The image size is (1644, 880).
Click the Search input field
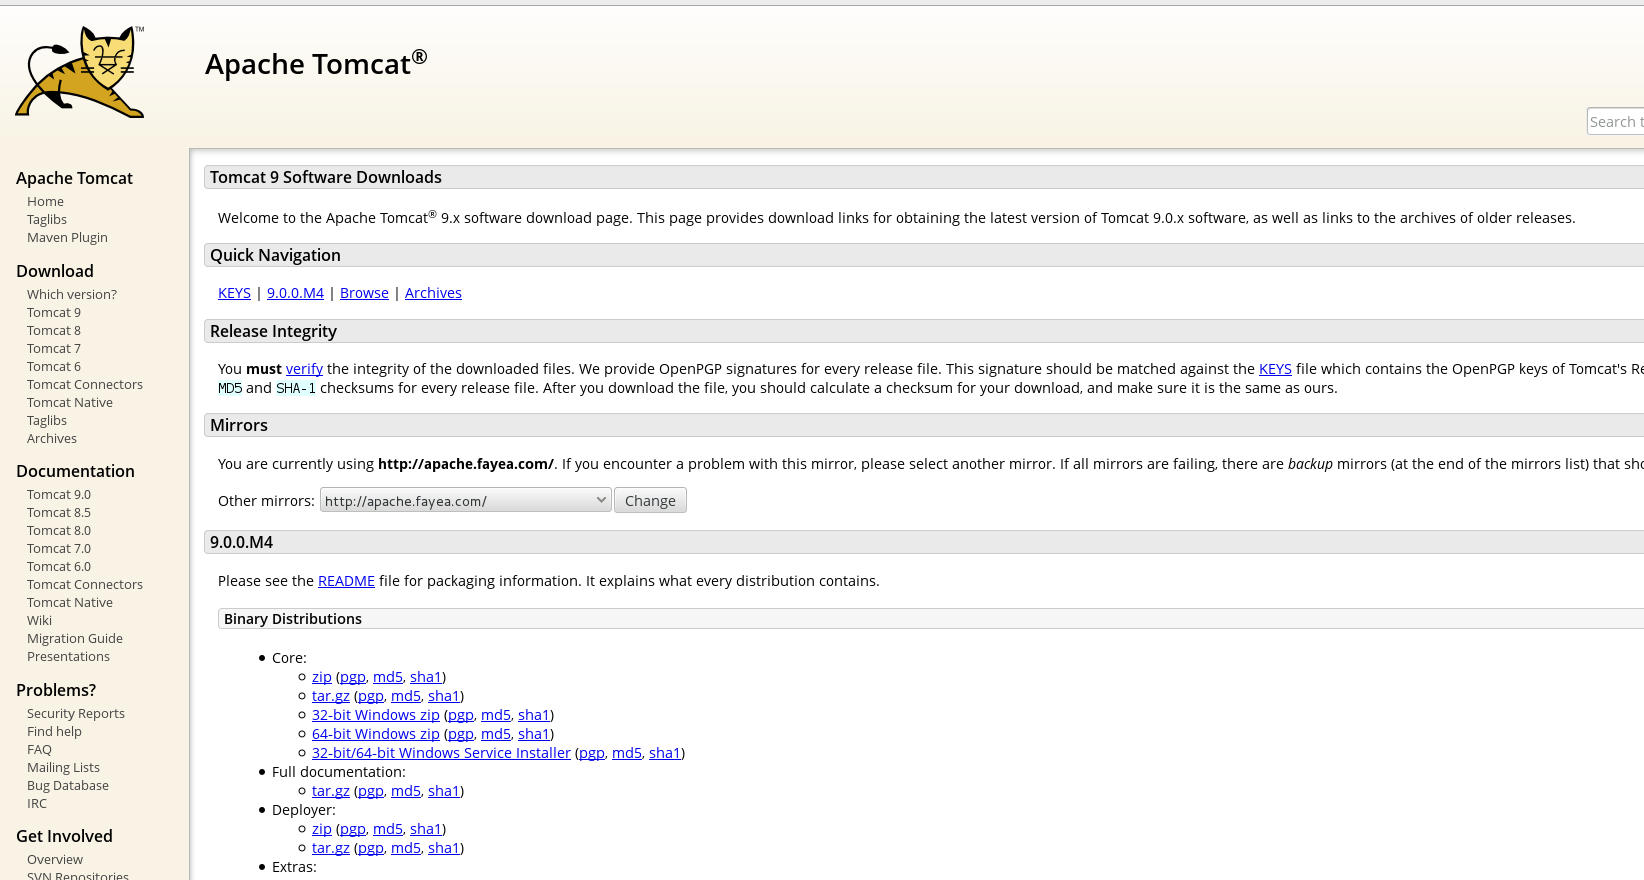point(1615,121)
